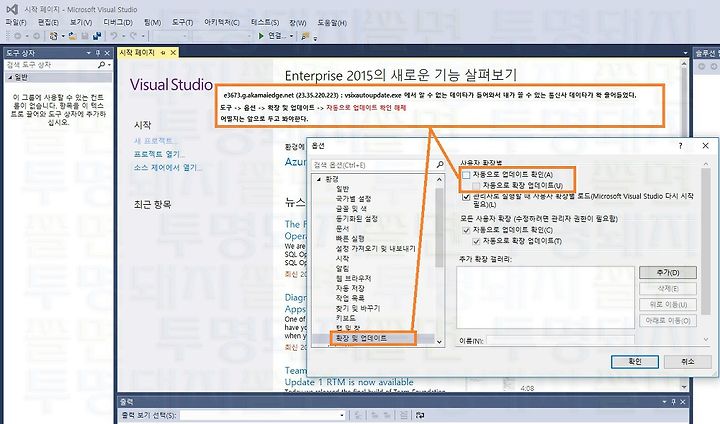The height and width of the screenshot is (424, 720).
Task: Click the 확인 button in options dialog
Action: [635, 362]
